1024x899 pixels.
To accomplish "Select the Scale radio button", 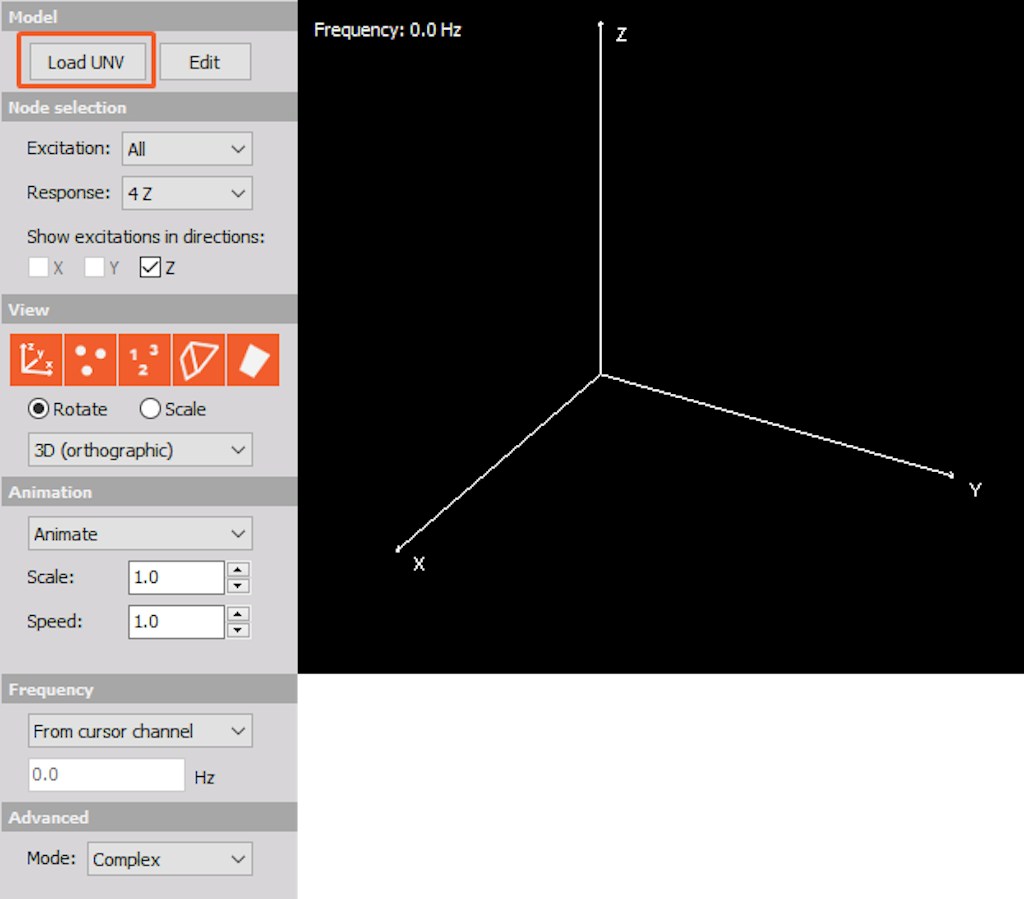I will point(150,409).
